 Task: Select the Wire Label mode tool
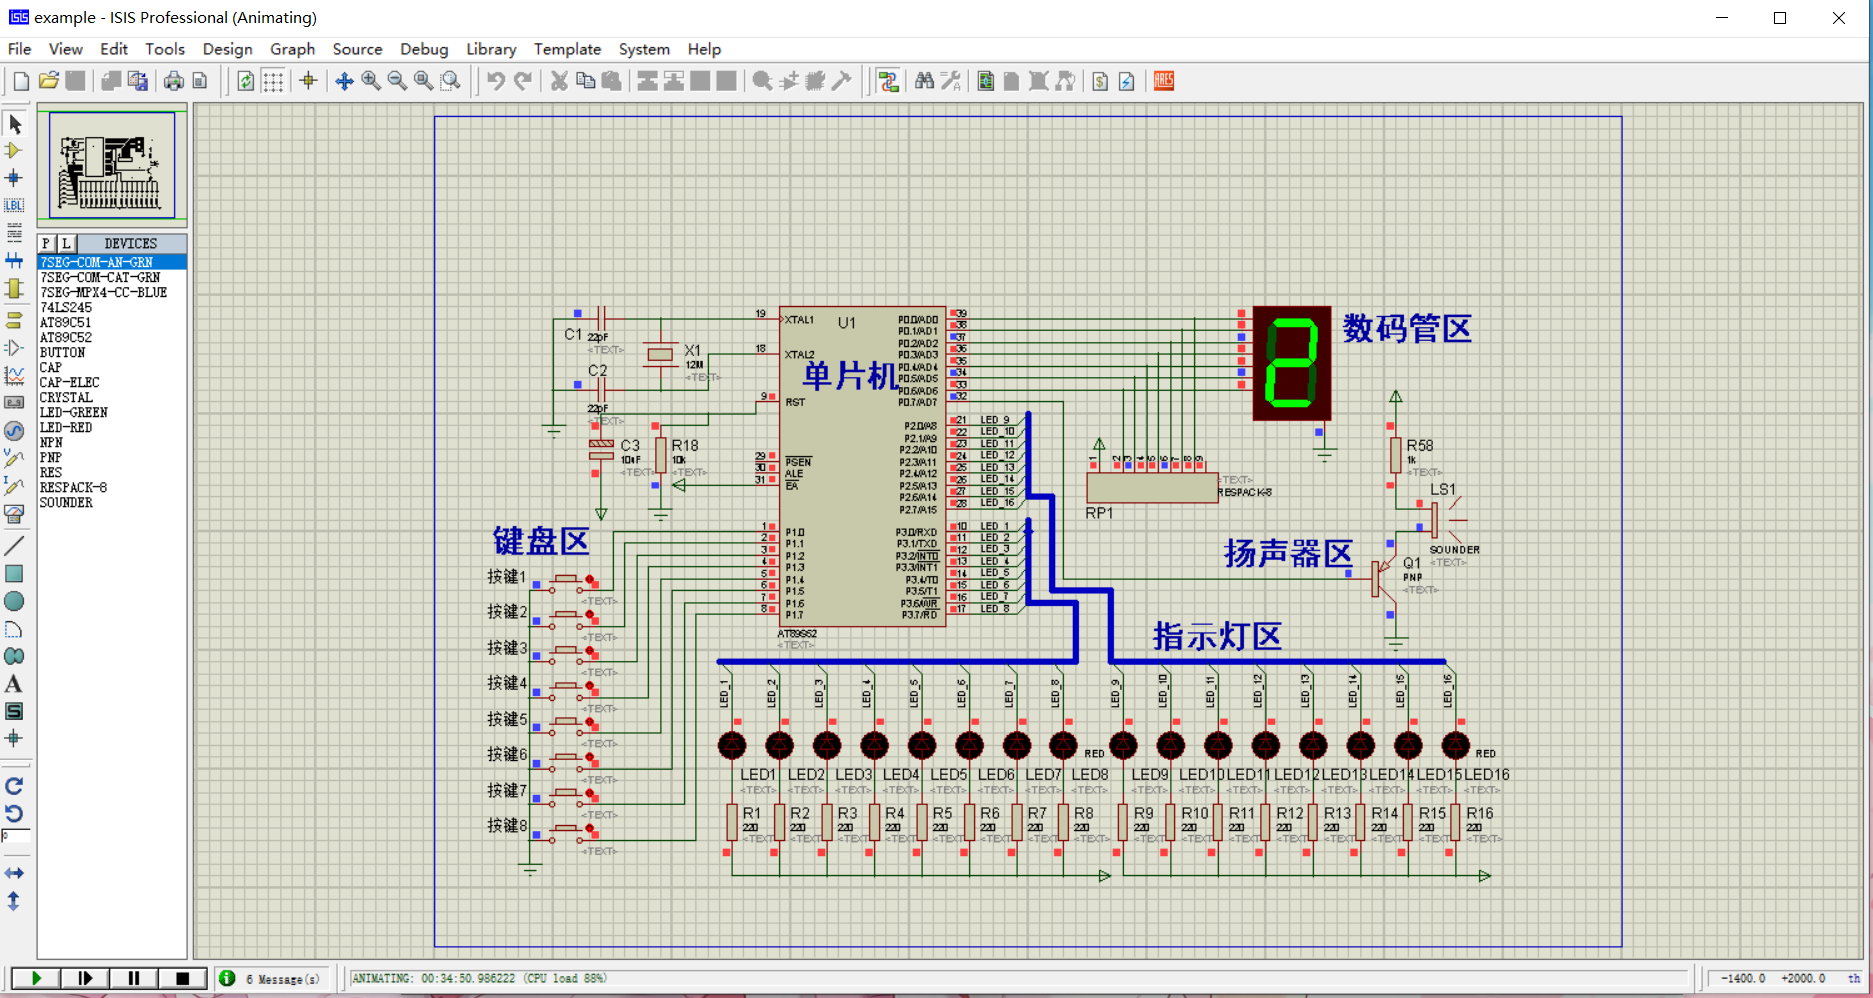click(14, 205)
